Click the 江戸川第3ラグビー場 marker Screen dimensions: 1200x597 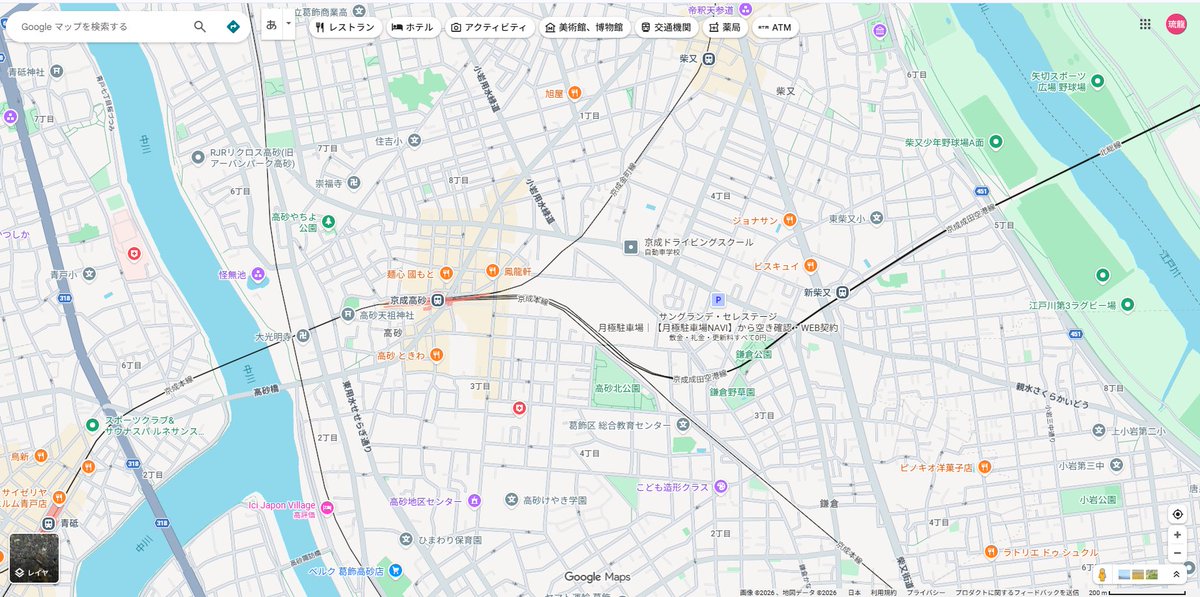tap(1126, 304)
